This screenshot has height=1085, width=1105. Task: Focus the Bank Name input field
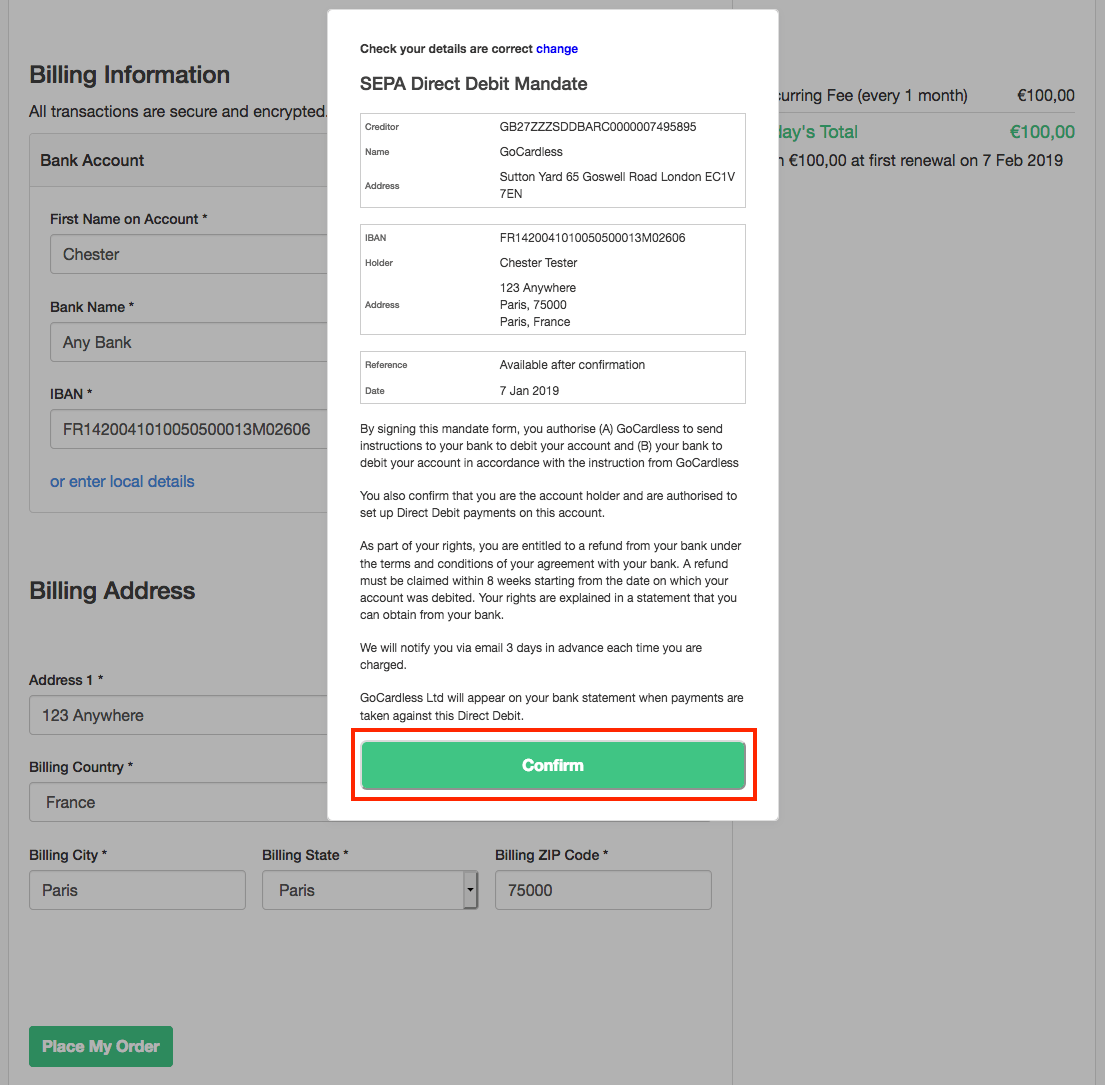tap(190, 342)
